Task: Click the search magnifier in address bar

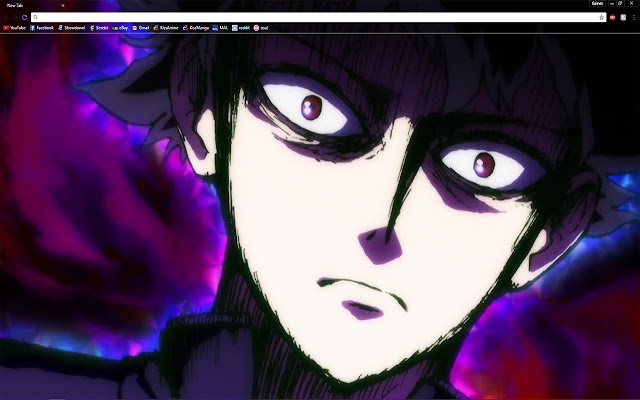Action: pos(36,18)
